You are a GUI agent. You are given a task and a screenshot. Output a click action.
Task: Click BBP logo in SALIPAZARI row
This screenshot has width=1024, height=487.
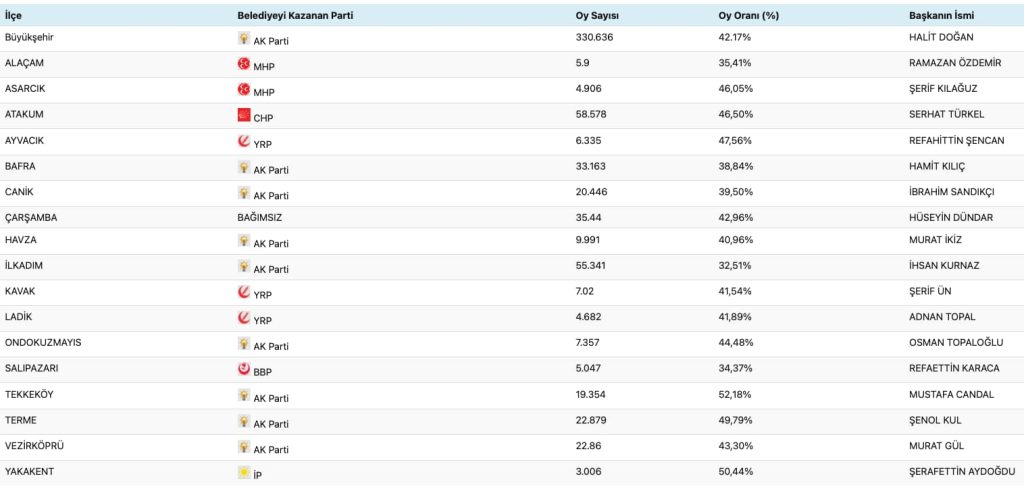tap(244, 369)
